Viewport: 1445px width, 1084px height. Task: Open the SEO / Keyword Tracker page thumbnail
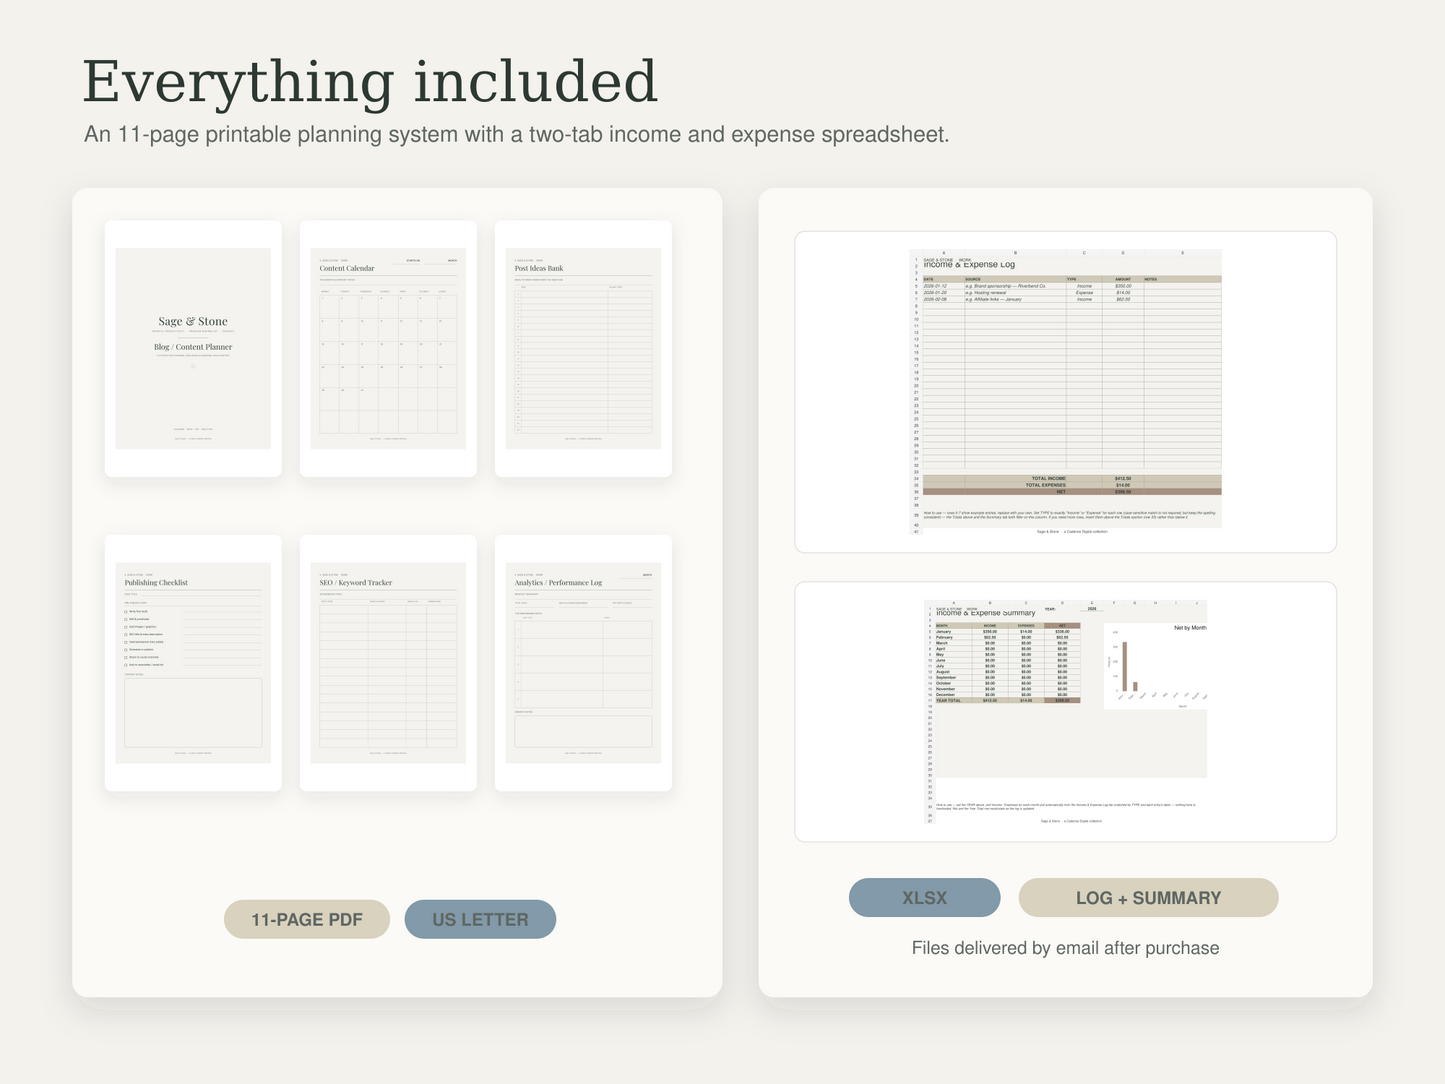[388, 663]
